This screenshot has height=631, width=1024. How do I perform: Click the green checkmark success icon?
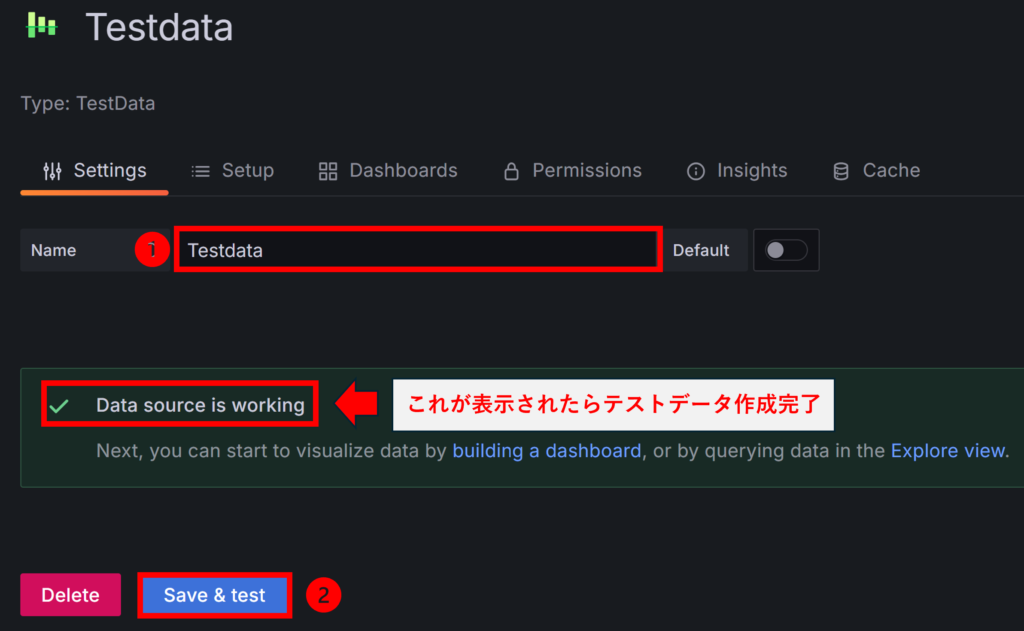tap(59, 406)
